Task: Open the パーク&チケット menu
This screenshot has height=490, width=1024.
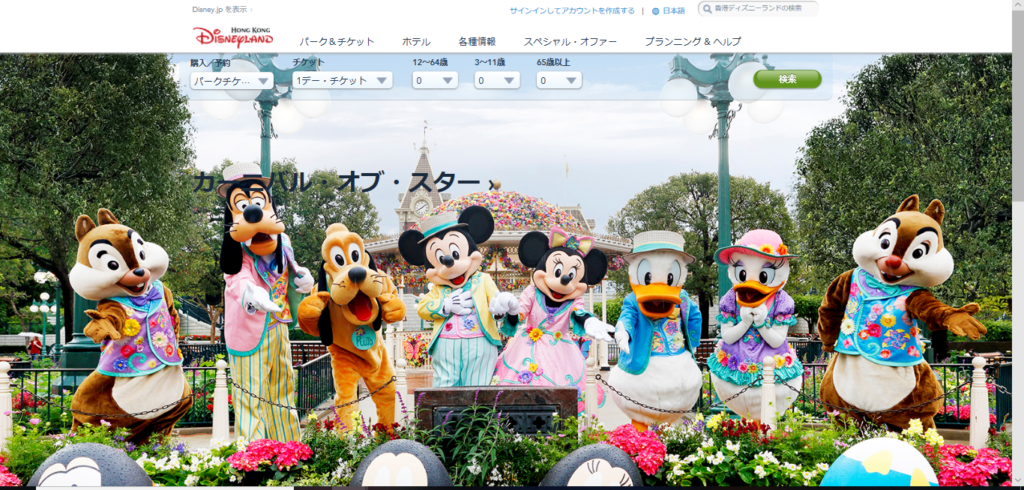Action: pos(337,42)
